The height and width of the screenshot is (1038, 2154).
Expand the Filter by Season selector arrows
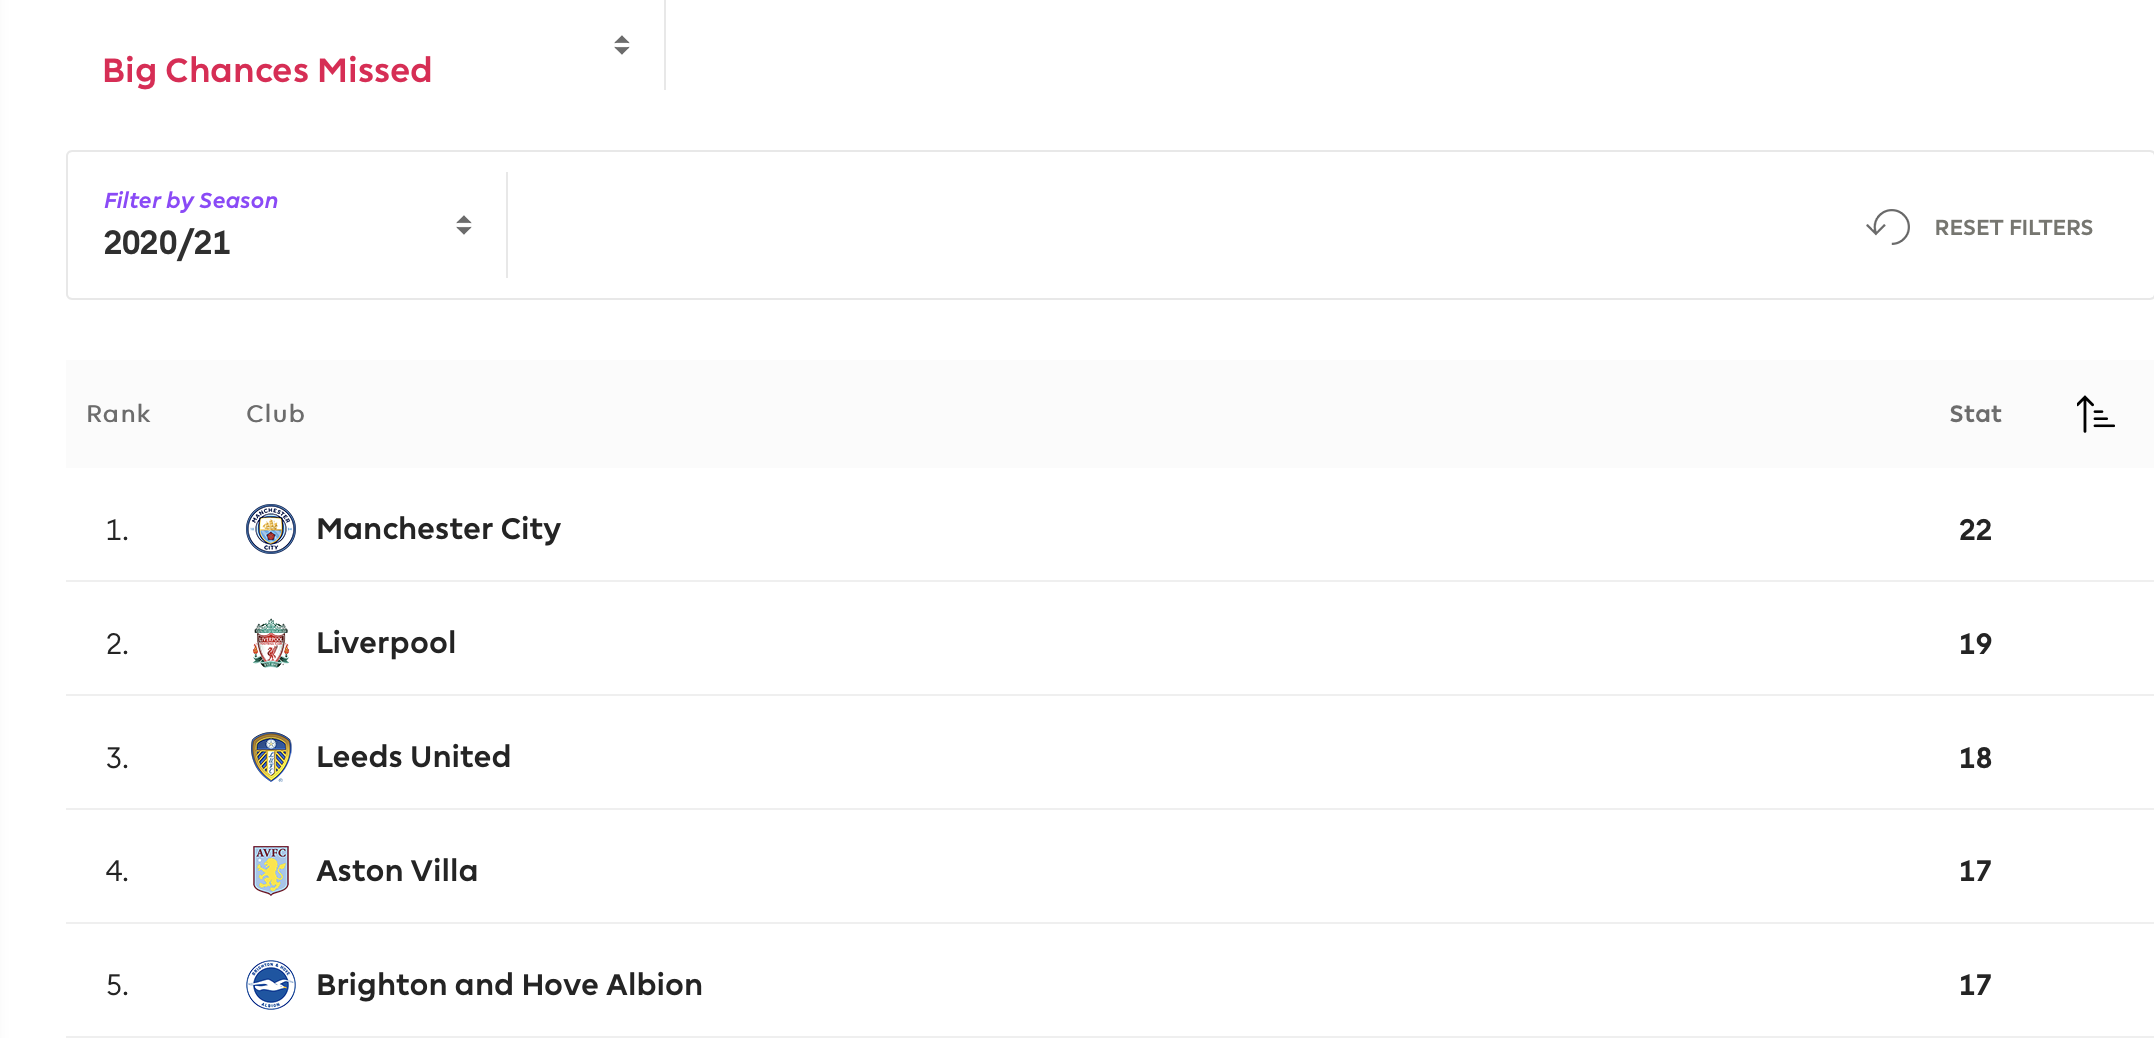click(463, 225)
